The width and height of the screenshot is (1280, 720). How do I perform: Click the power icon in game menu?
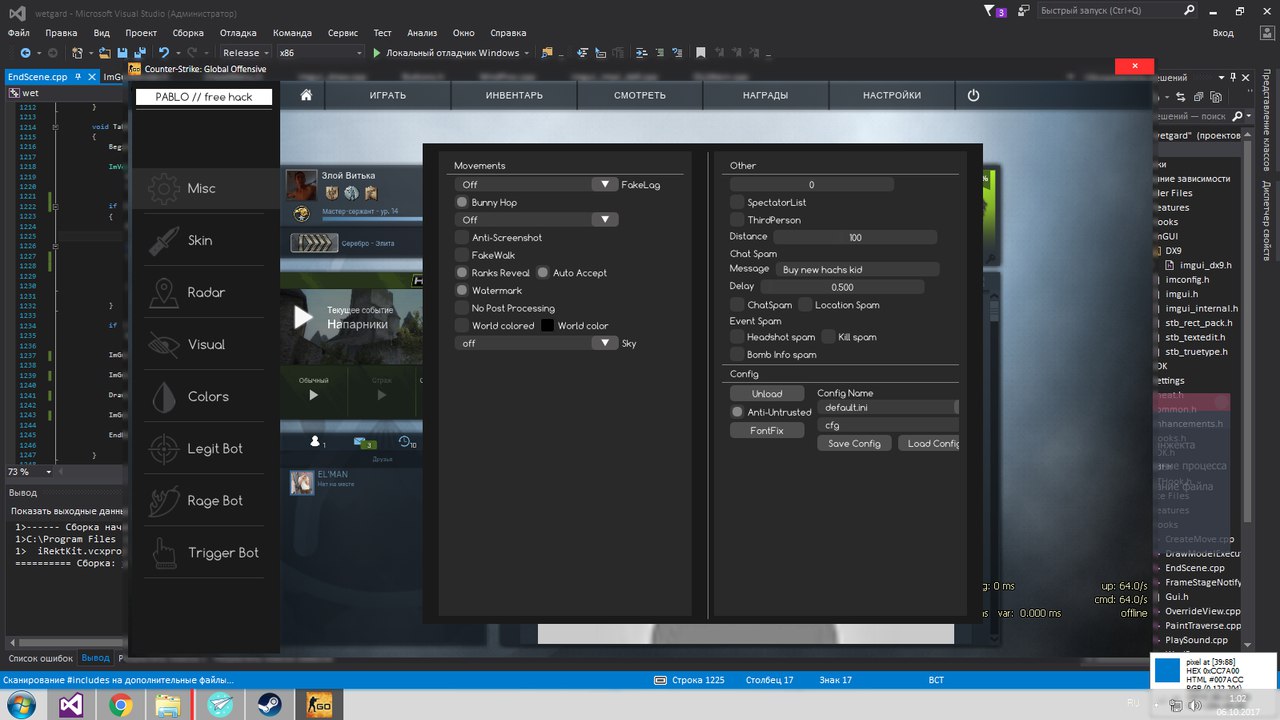coord(973,95)
